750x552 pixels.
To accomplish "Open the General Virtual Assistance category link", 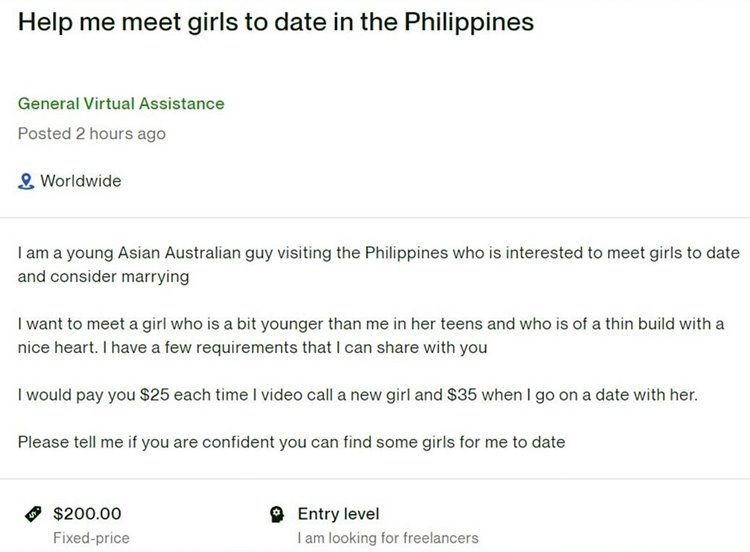I will click(121, 103).
